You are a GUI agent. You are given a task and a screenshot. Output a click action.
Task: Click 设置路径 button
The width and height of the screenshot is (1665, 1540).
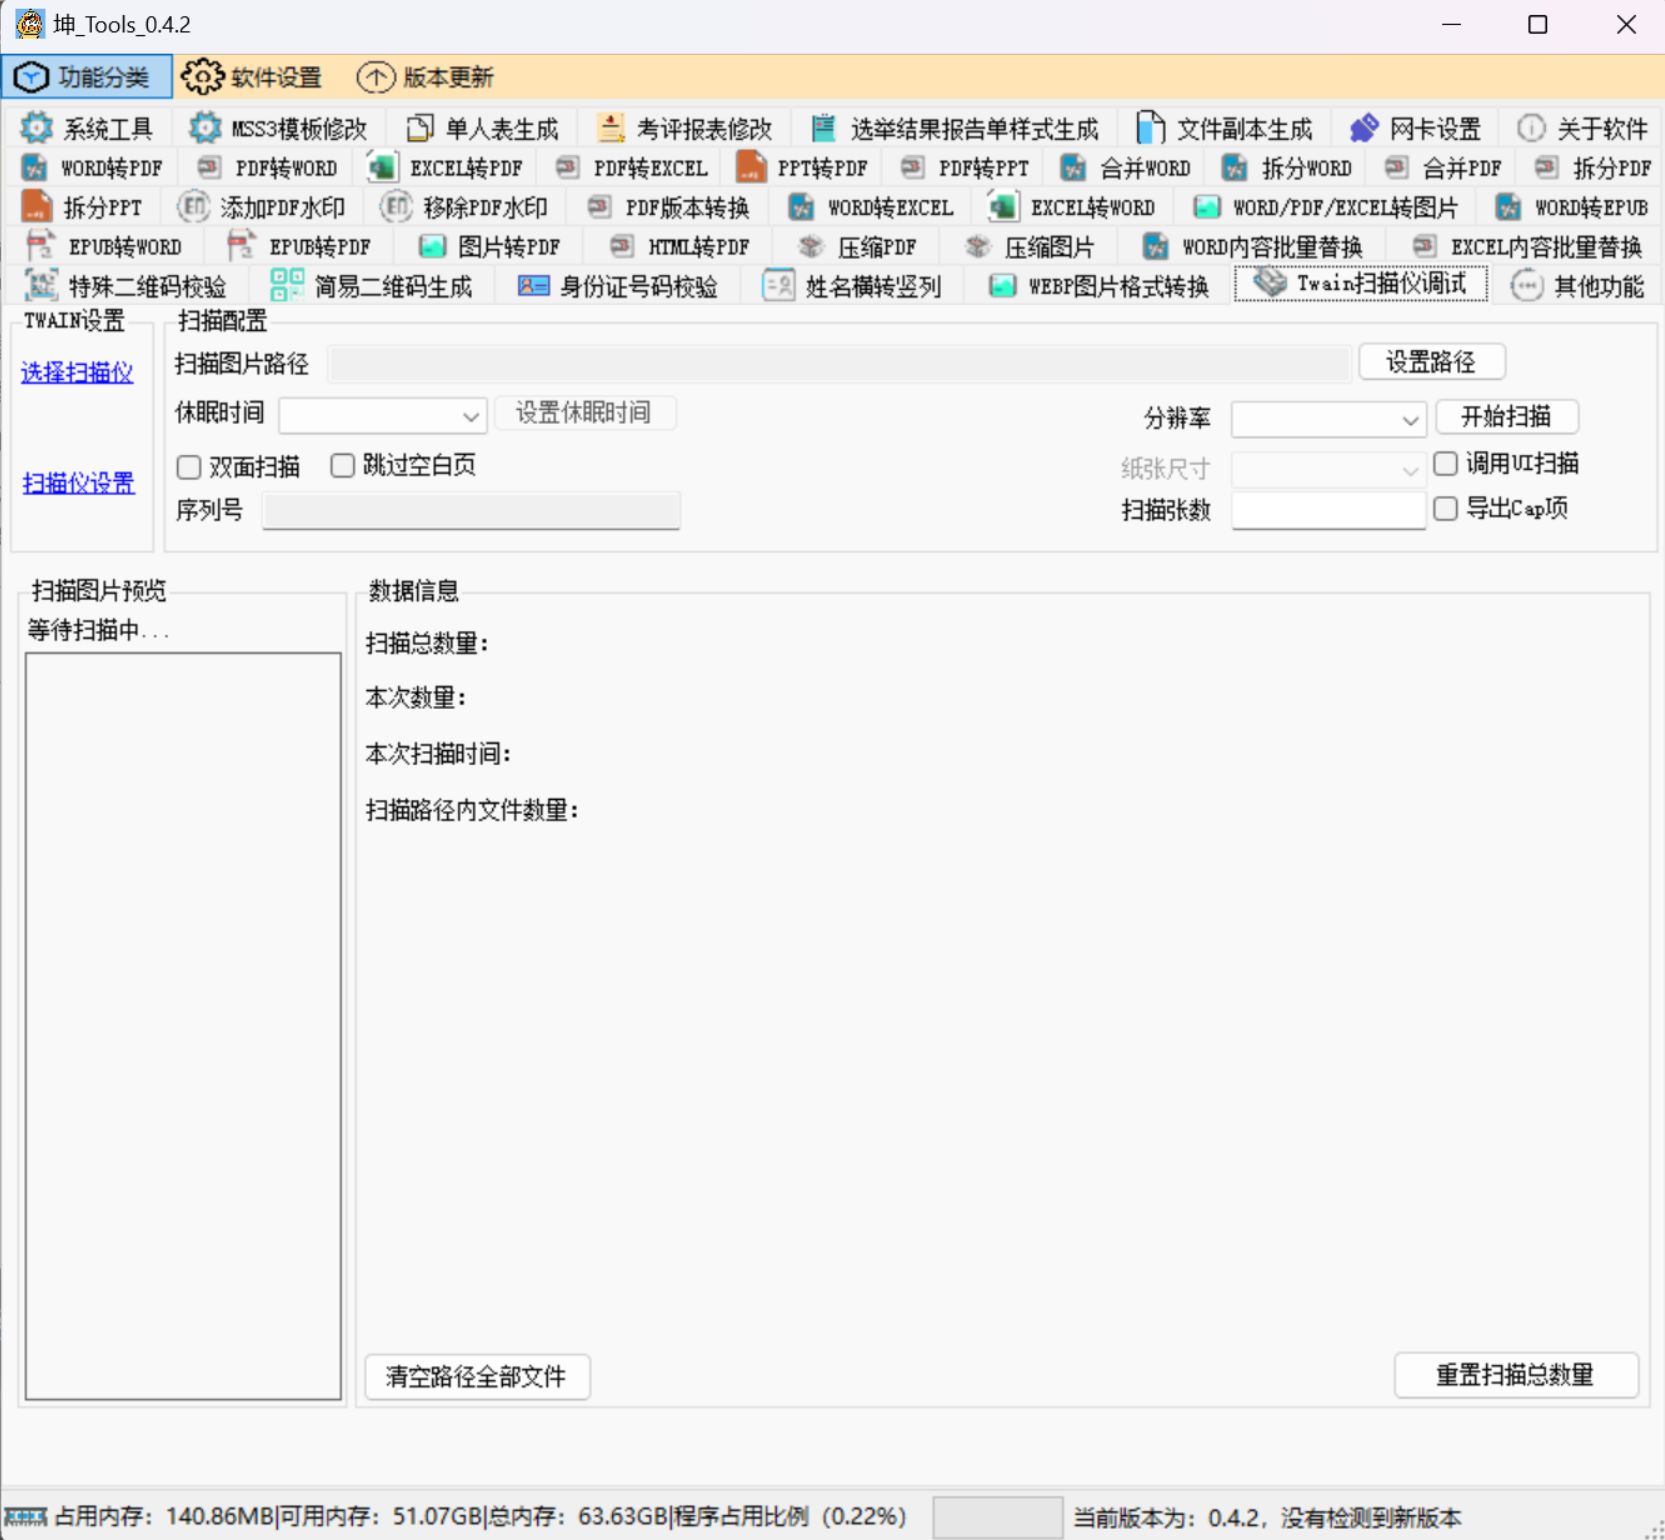(1431, 362)
